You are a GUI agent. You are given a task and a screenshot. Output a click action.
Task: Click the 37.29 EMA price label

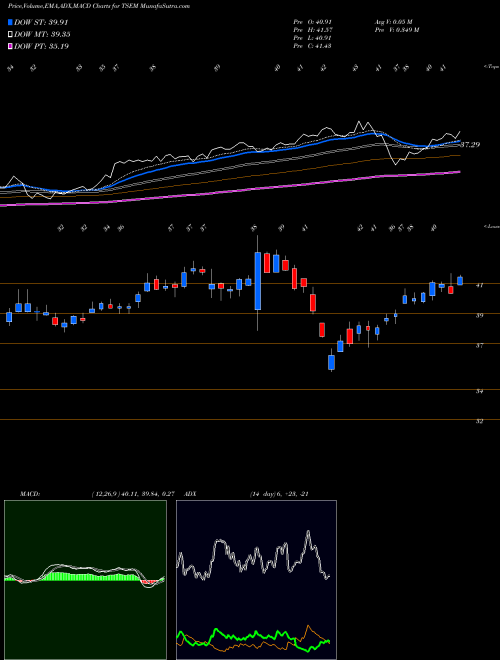tap(470, 145)
